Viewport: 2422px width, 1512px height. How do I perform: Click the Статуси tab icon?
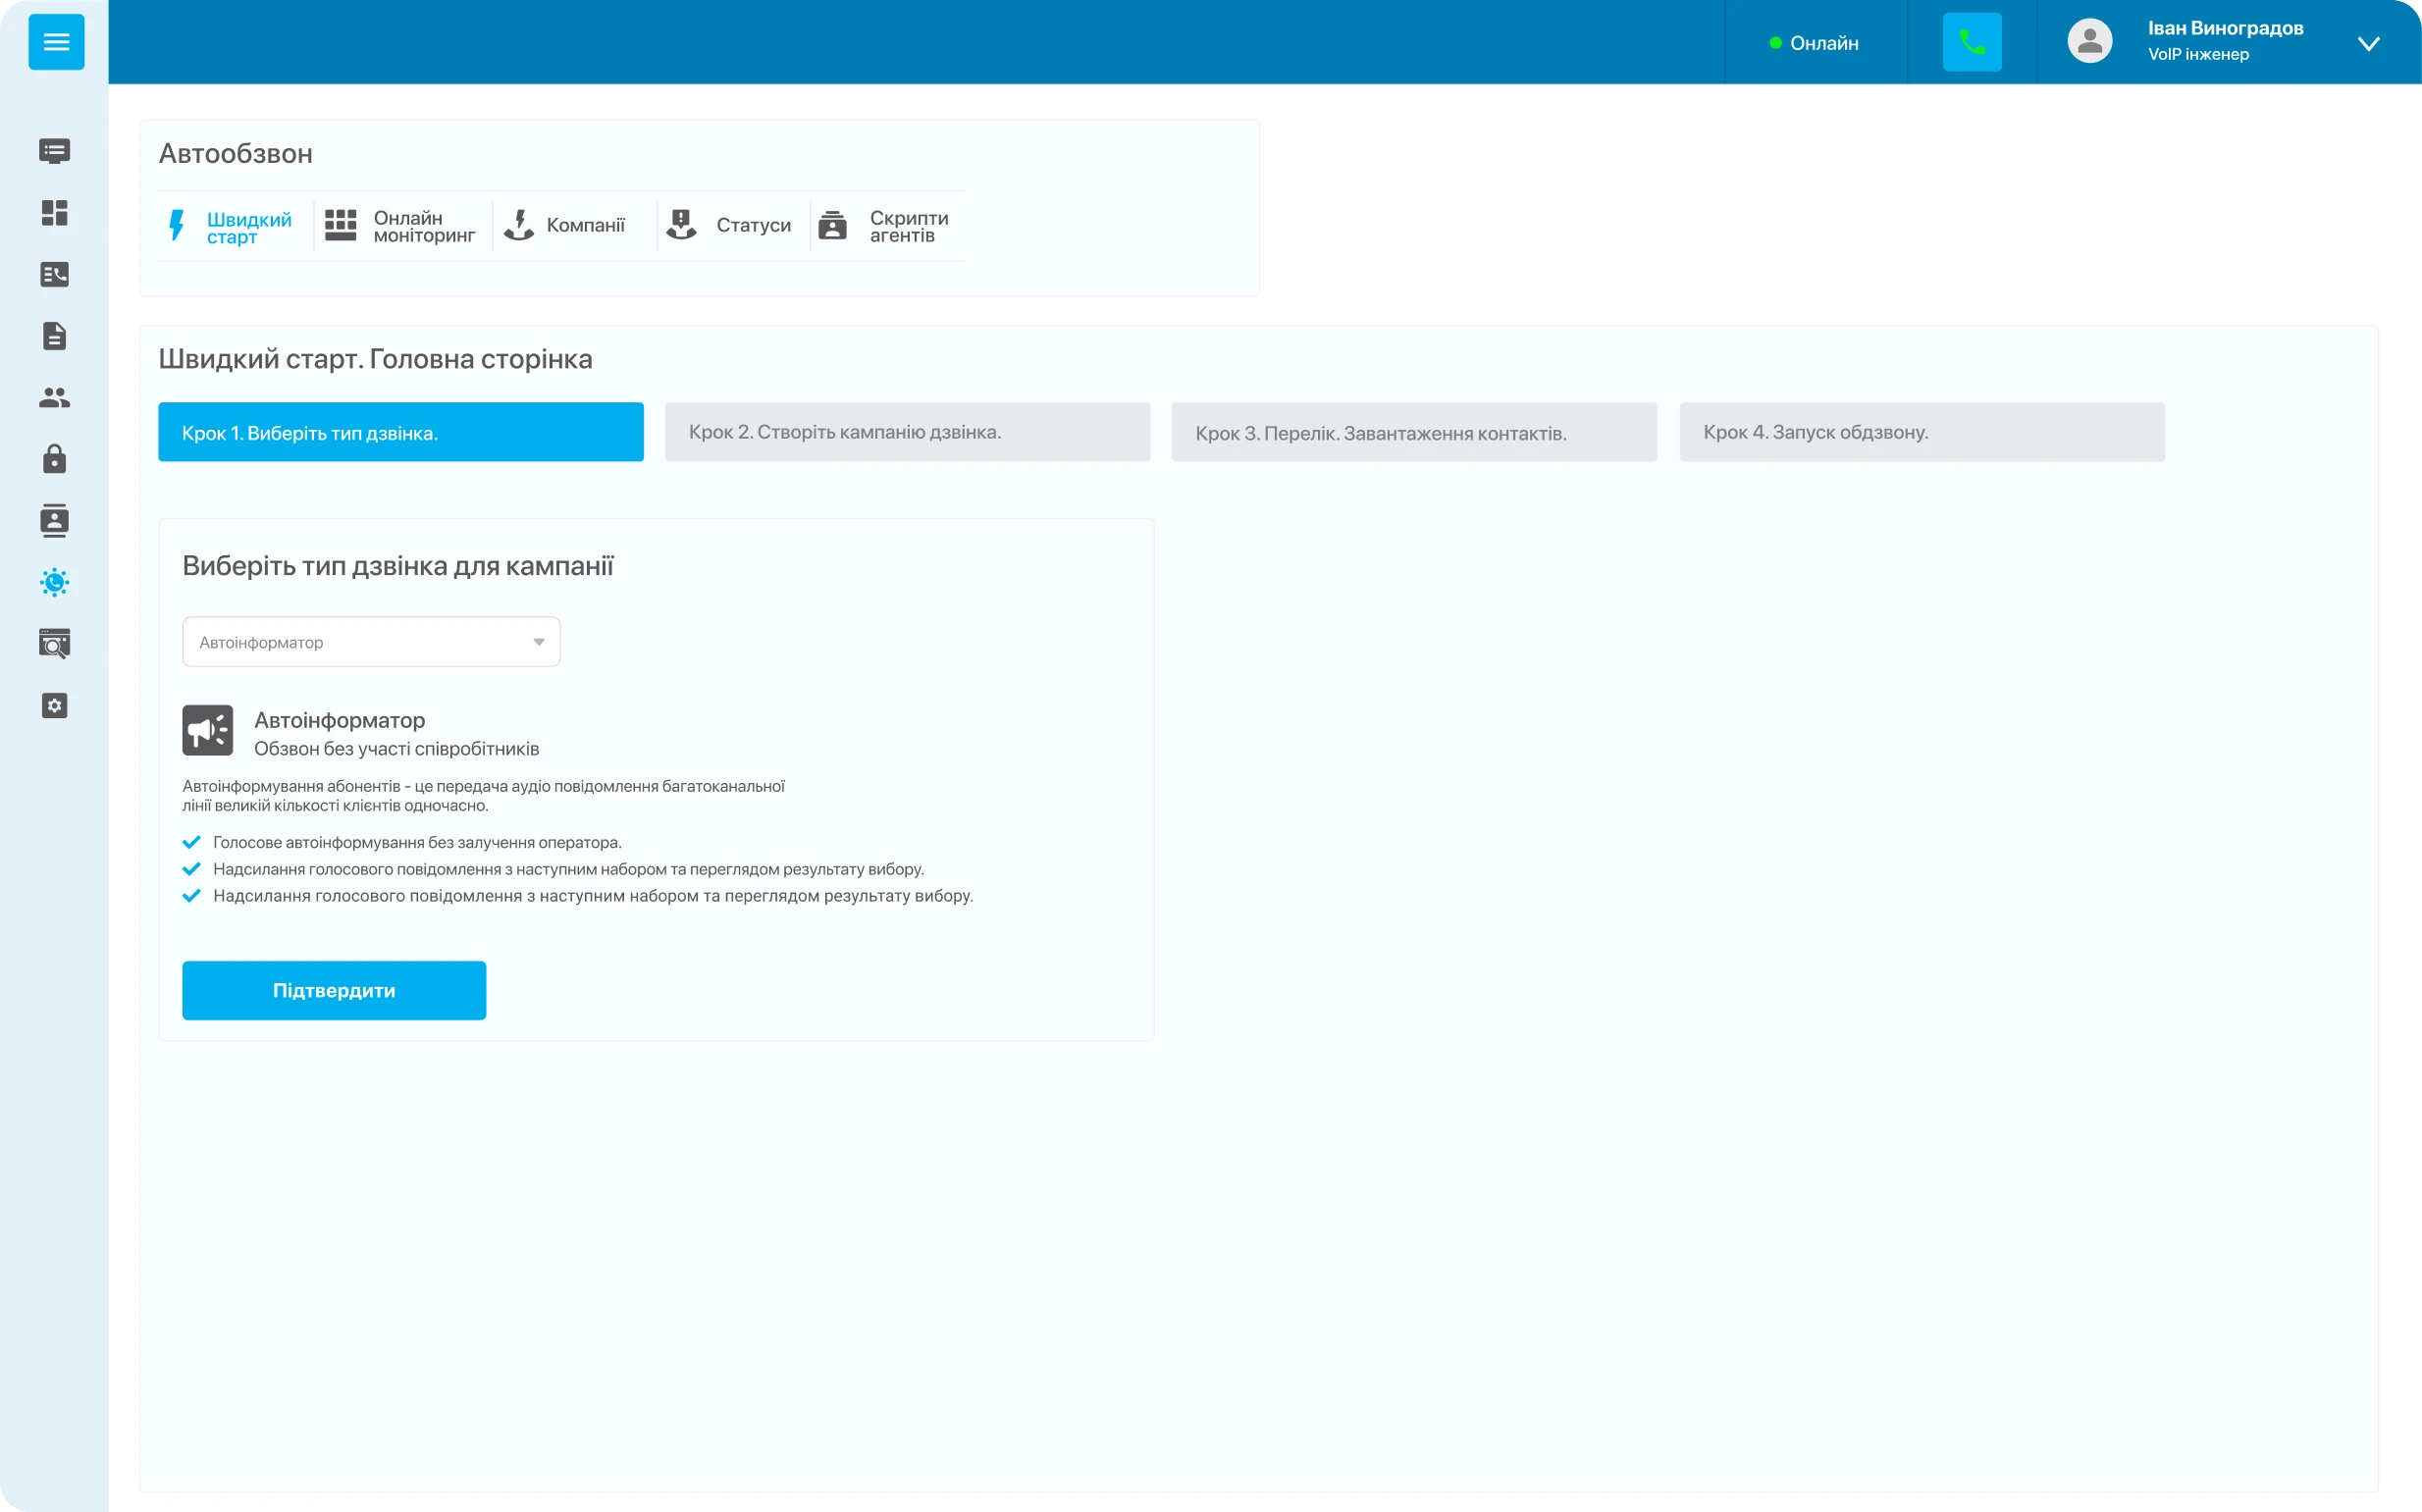pos(682,225)
